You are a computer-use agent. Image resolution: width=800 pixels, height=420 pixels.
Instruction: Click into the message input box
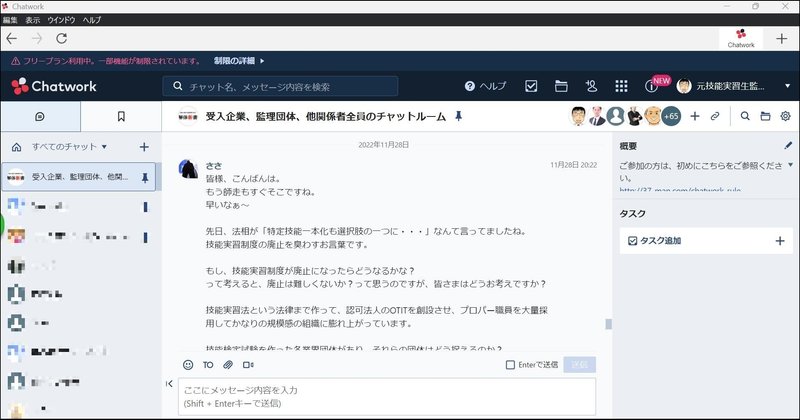(x=387, y=397)
